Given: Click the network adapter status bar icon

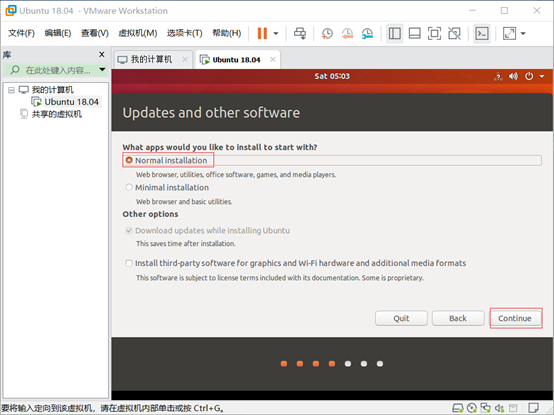Looking at the screenshot, I should coord(486,408).
